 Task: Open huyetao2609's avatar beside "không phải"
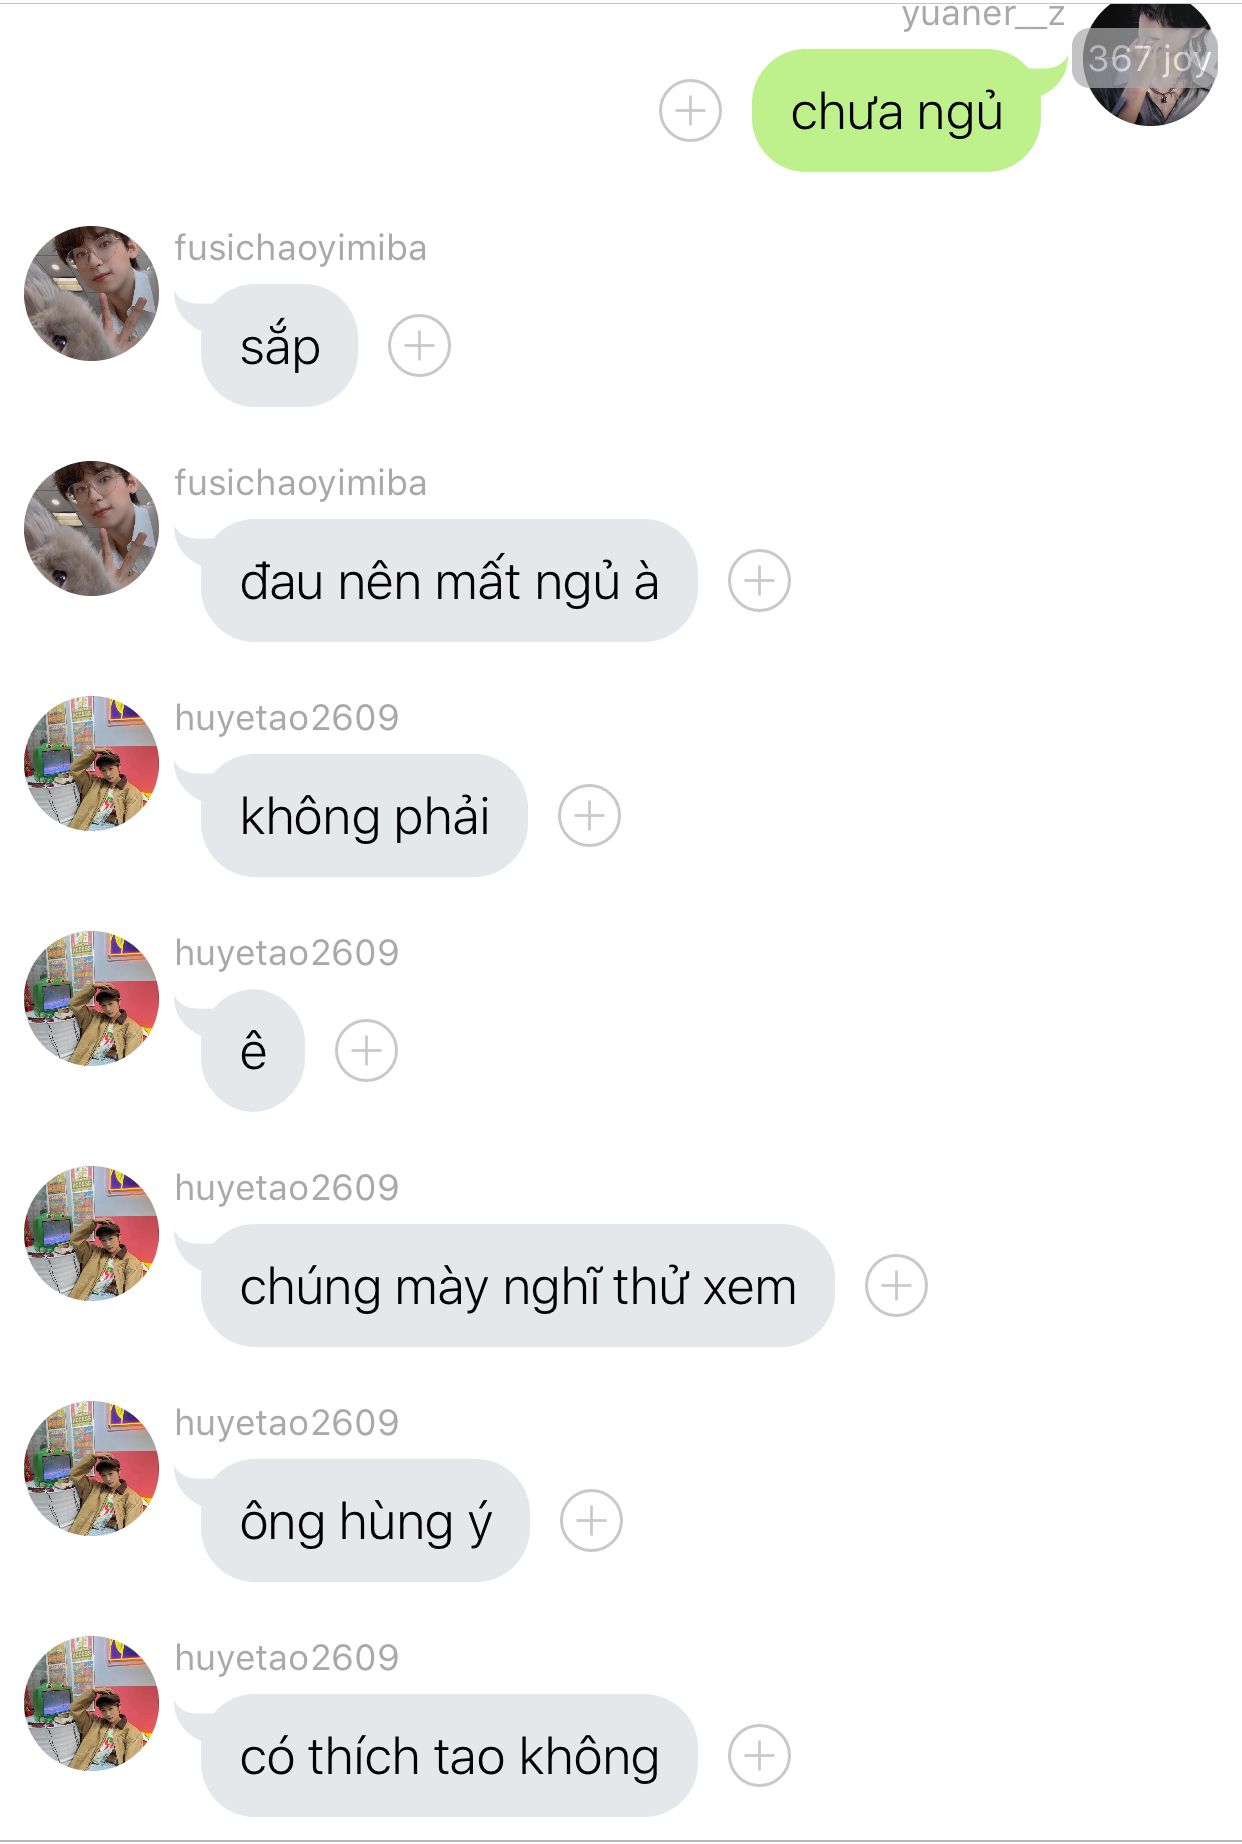[x=91, y=763]
